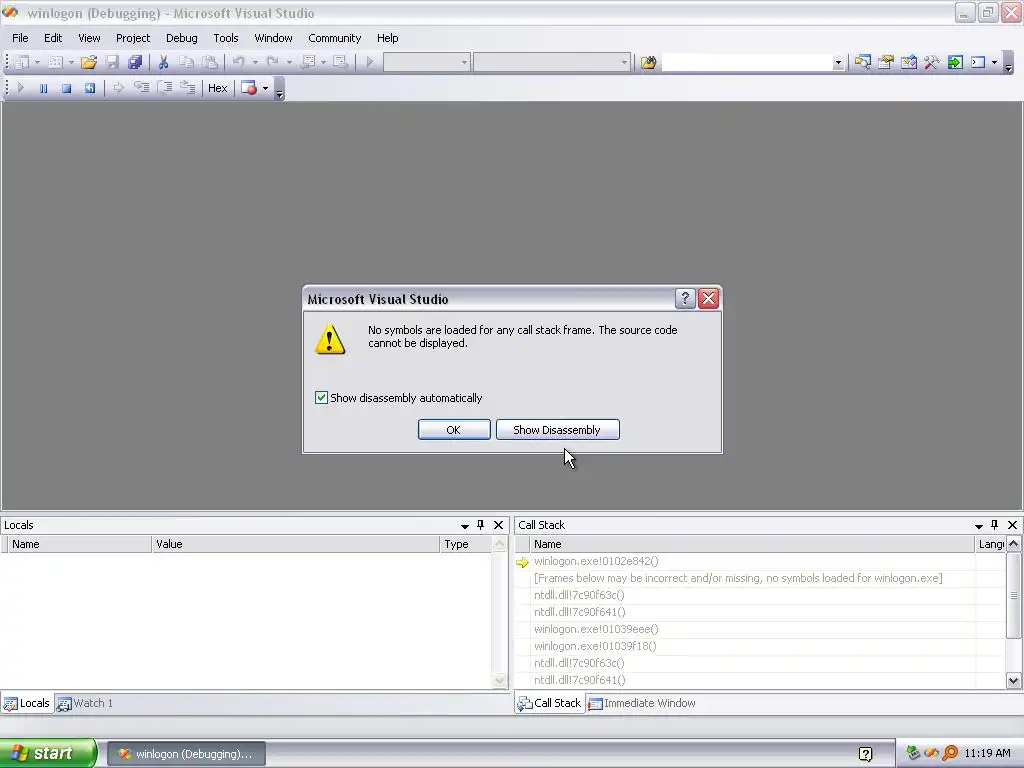Open the Breakpoints button dropdown arrow
The height and width of the screenshot is (768, 1024).
coord(265,88)
